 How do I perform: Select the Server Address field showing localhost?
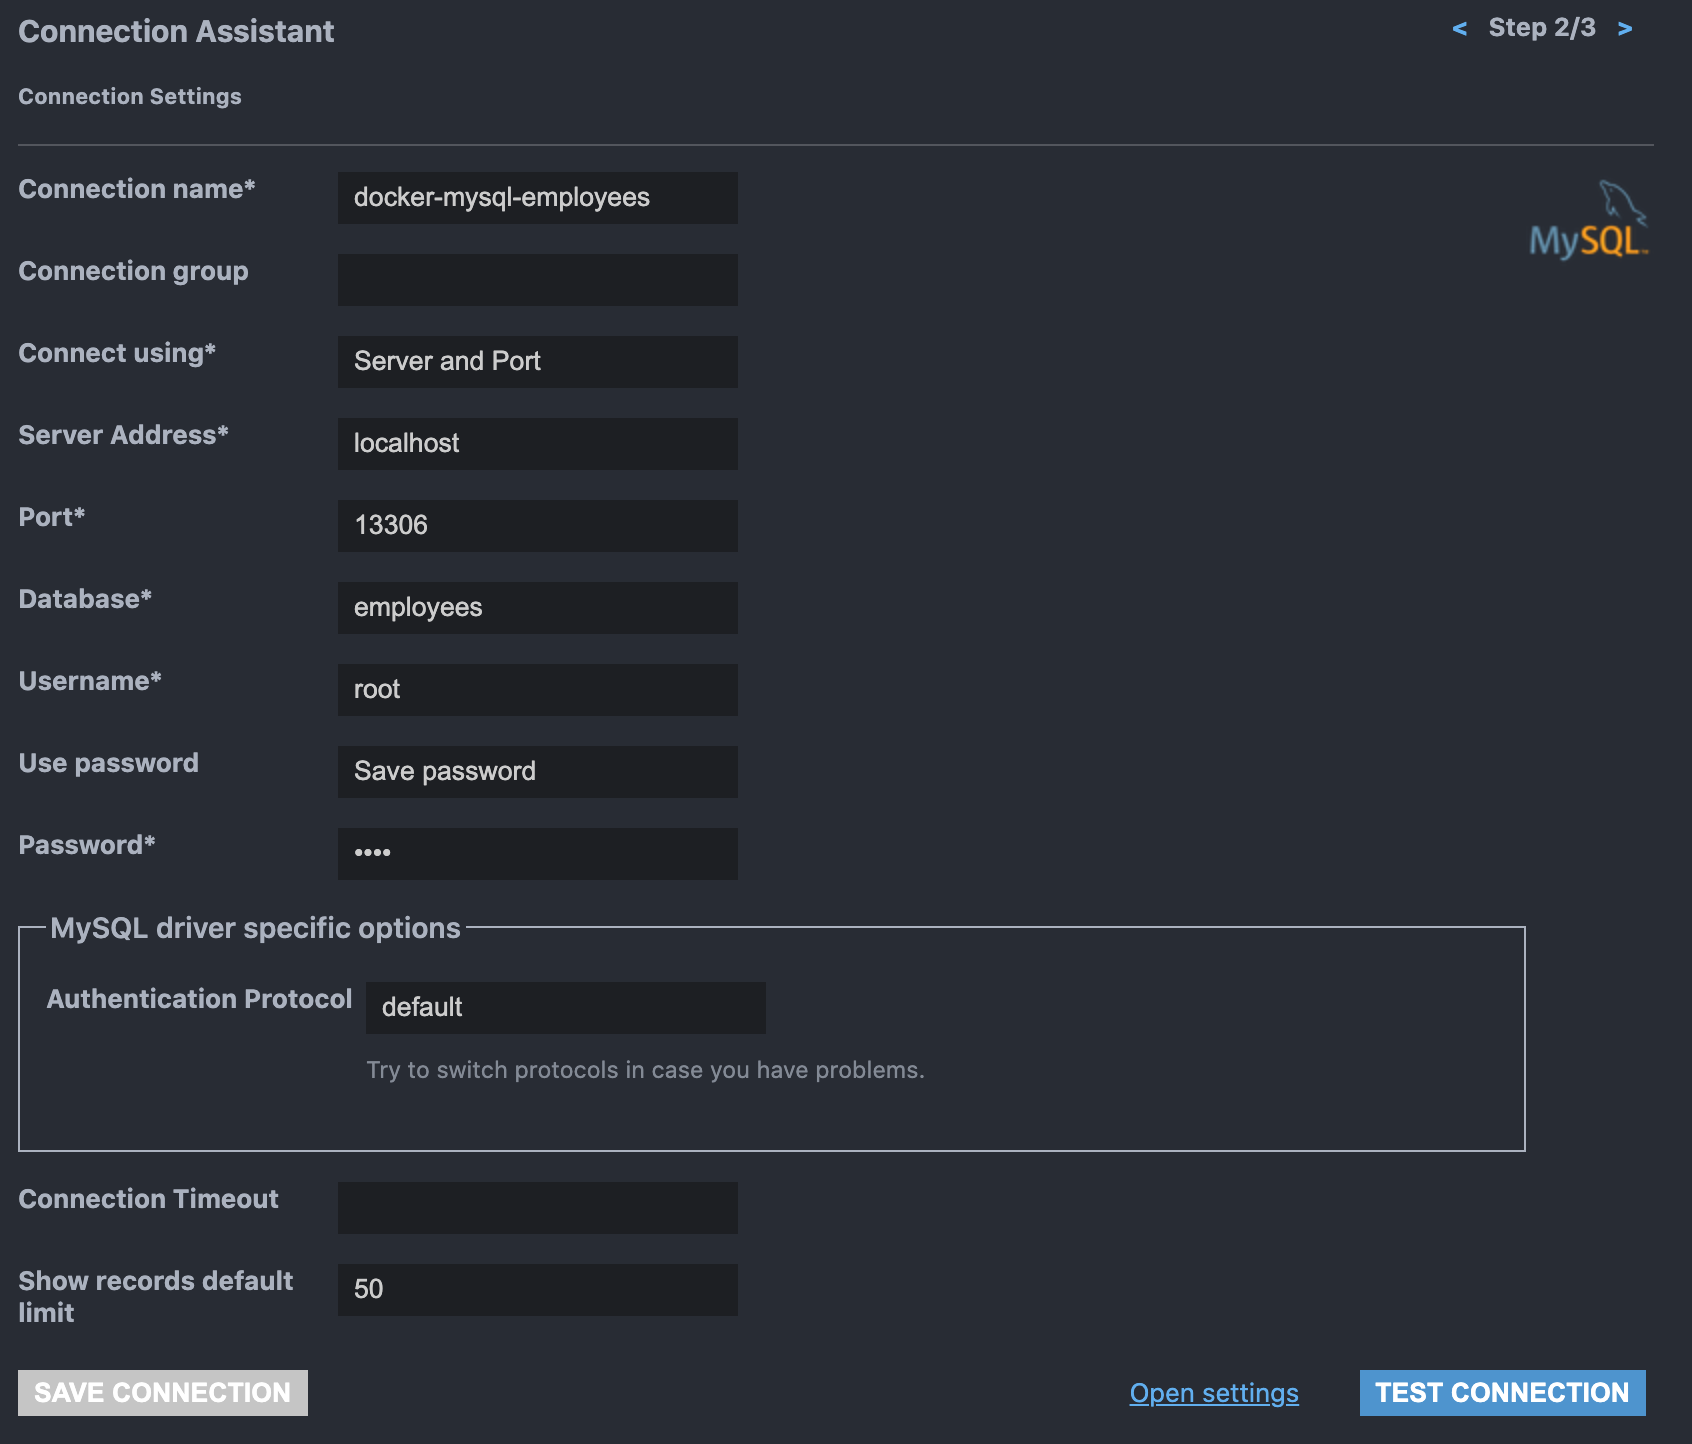pos(537,443)
